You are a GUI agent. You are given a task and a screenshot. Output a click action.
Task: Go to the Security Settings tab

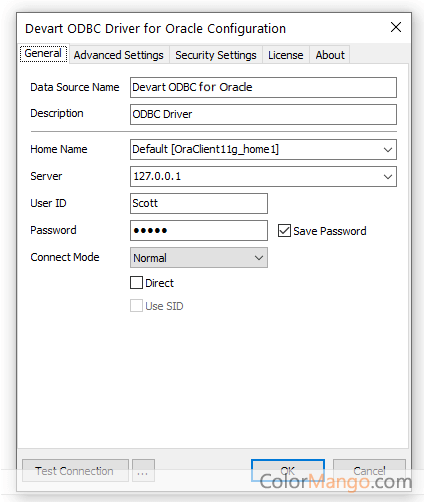tap(216, 55)
